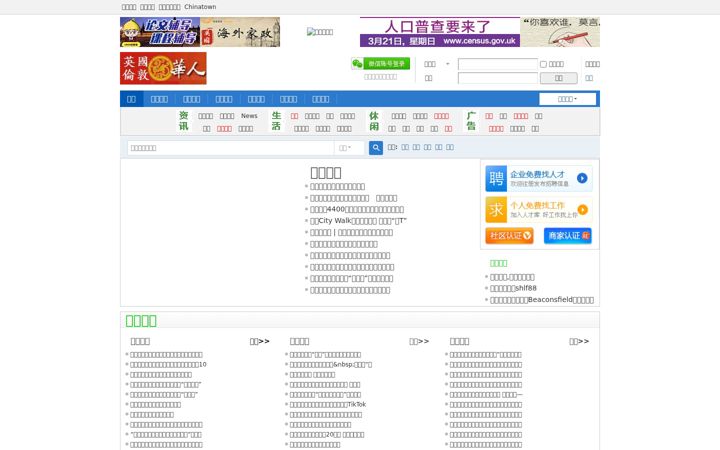Click the WeChat speech-bubble icon
This screenshot has height=450, width=720.
[357, 64]
